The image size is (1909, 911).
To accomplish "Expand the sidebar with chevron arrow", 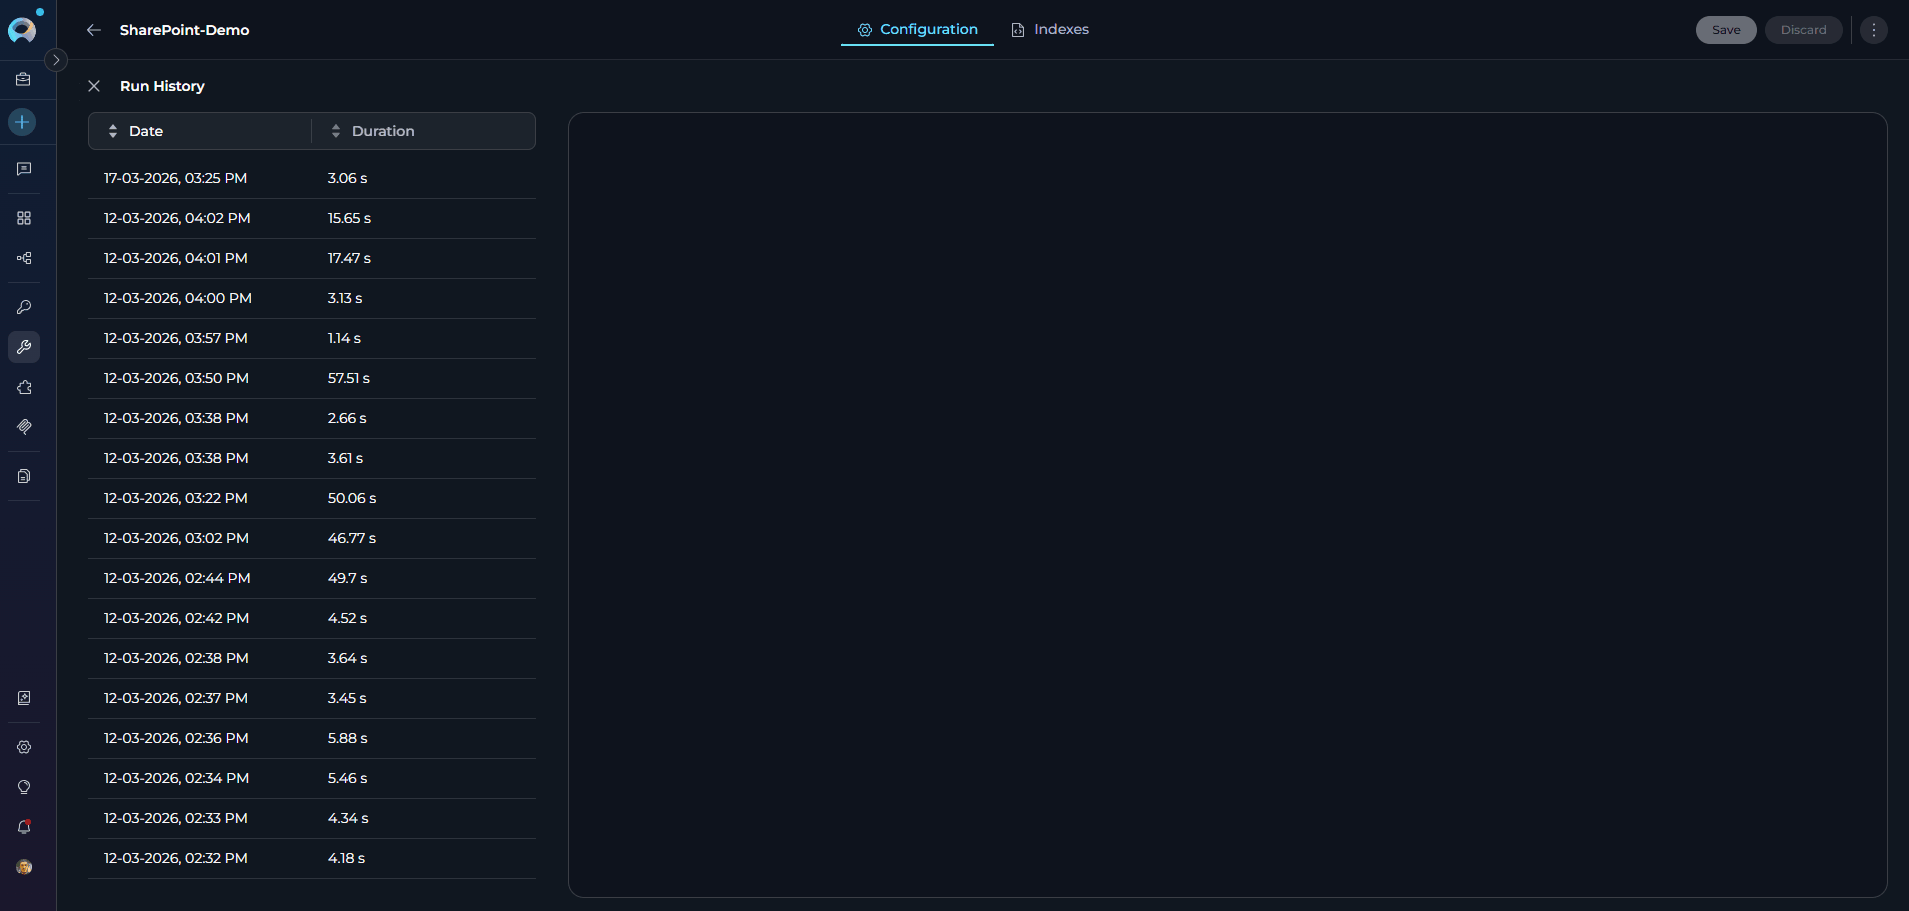I will (56, 60).
